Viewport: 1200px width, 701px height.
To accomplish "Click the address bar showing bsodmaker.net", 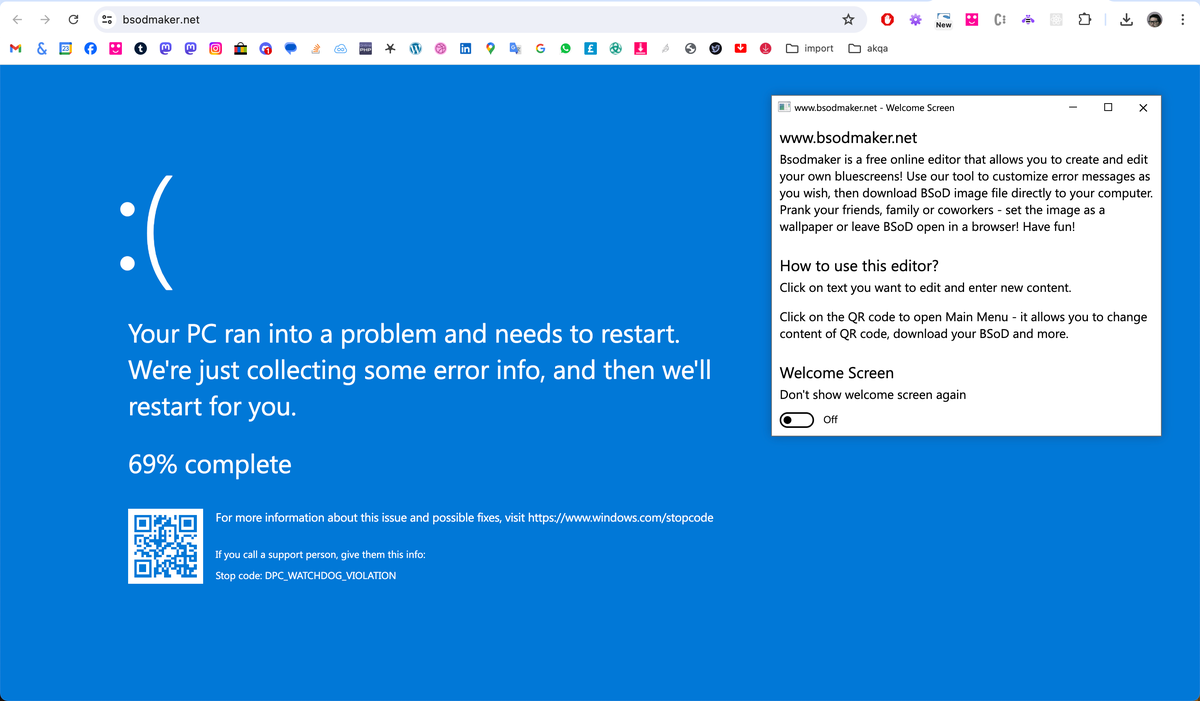I will [x=450, y=19].
